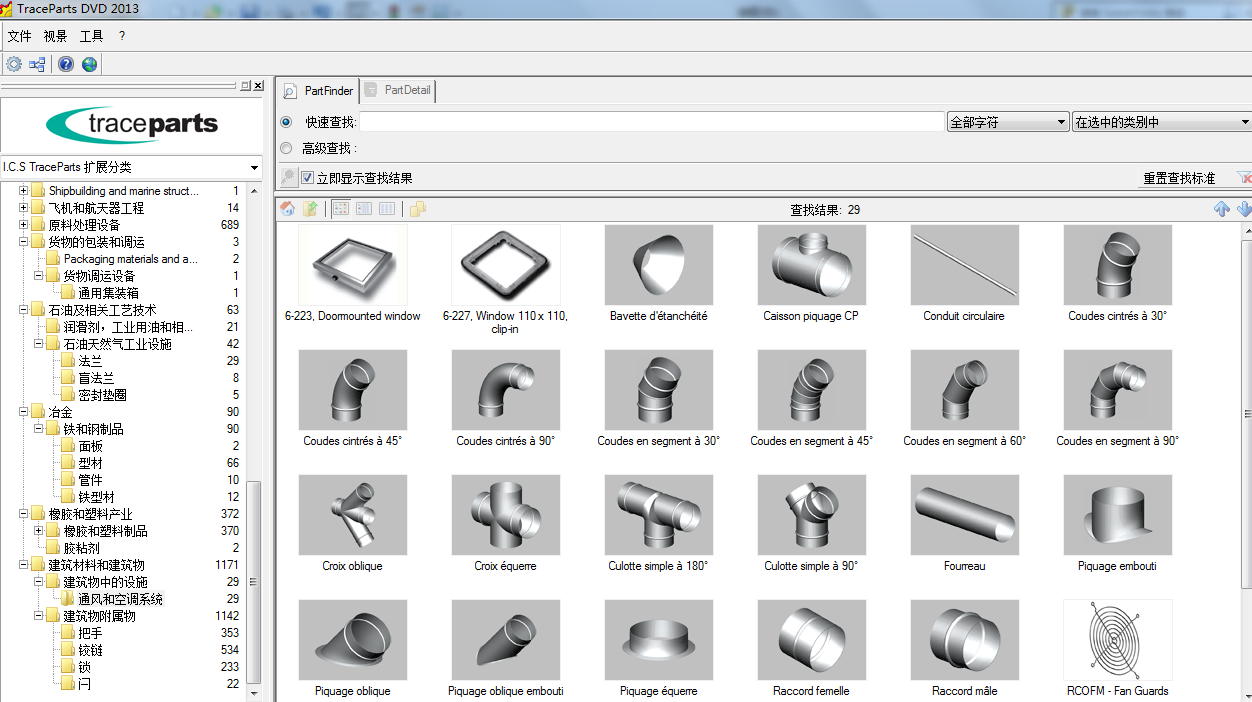The height and width of the screenshot is (702, 1252).
Task: Select the 高级查找 radio button
Action: point(288,148)
